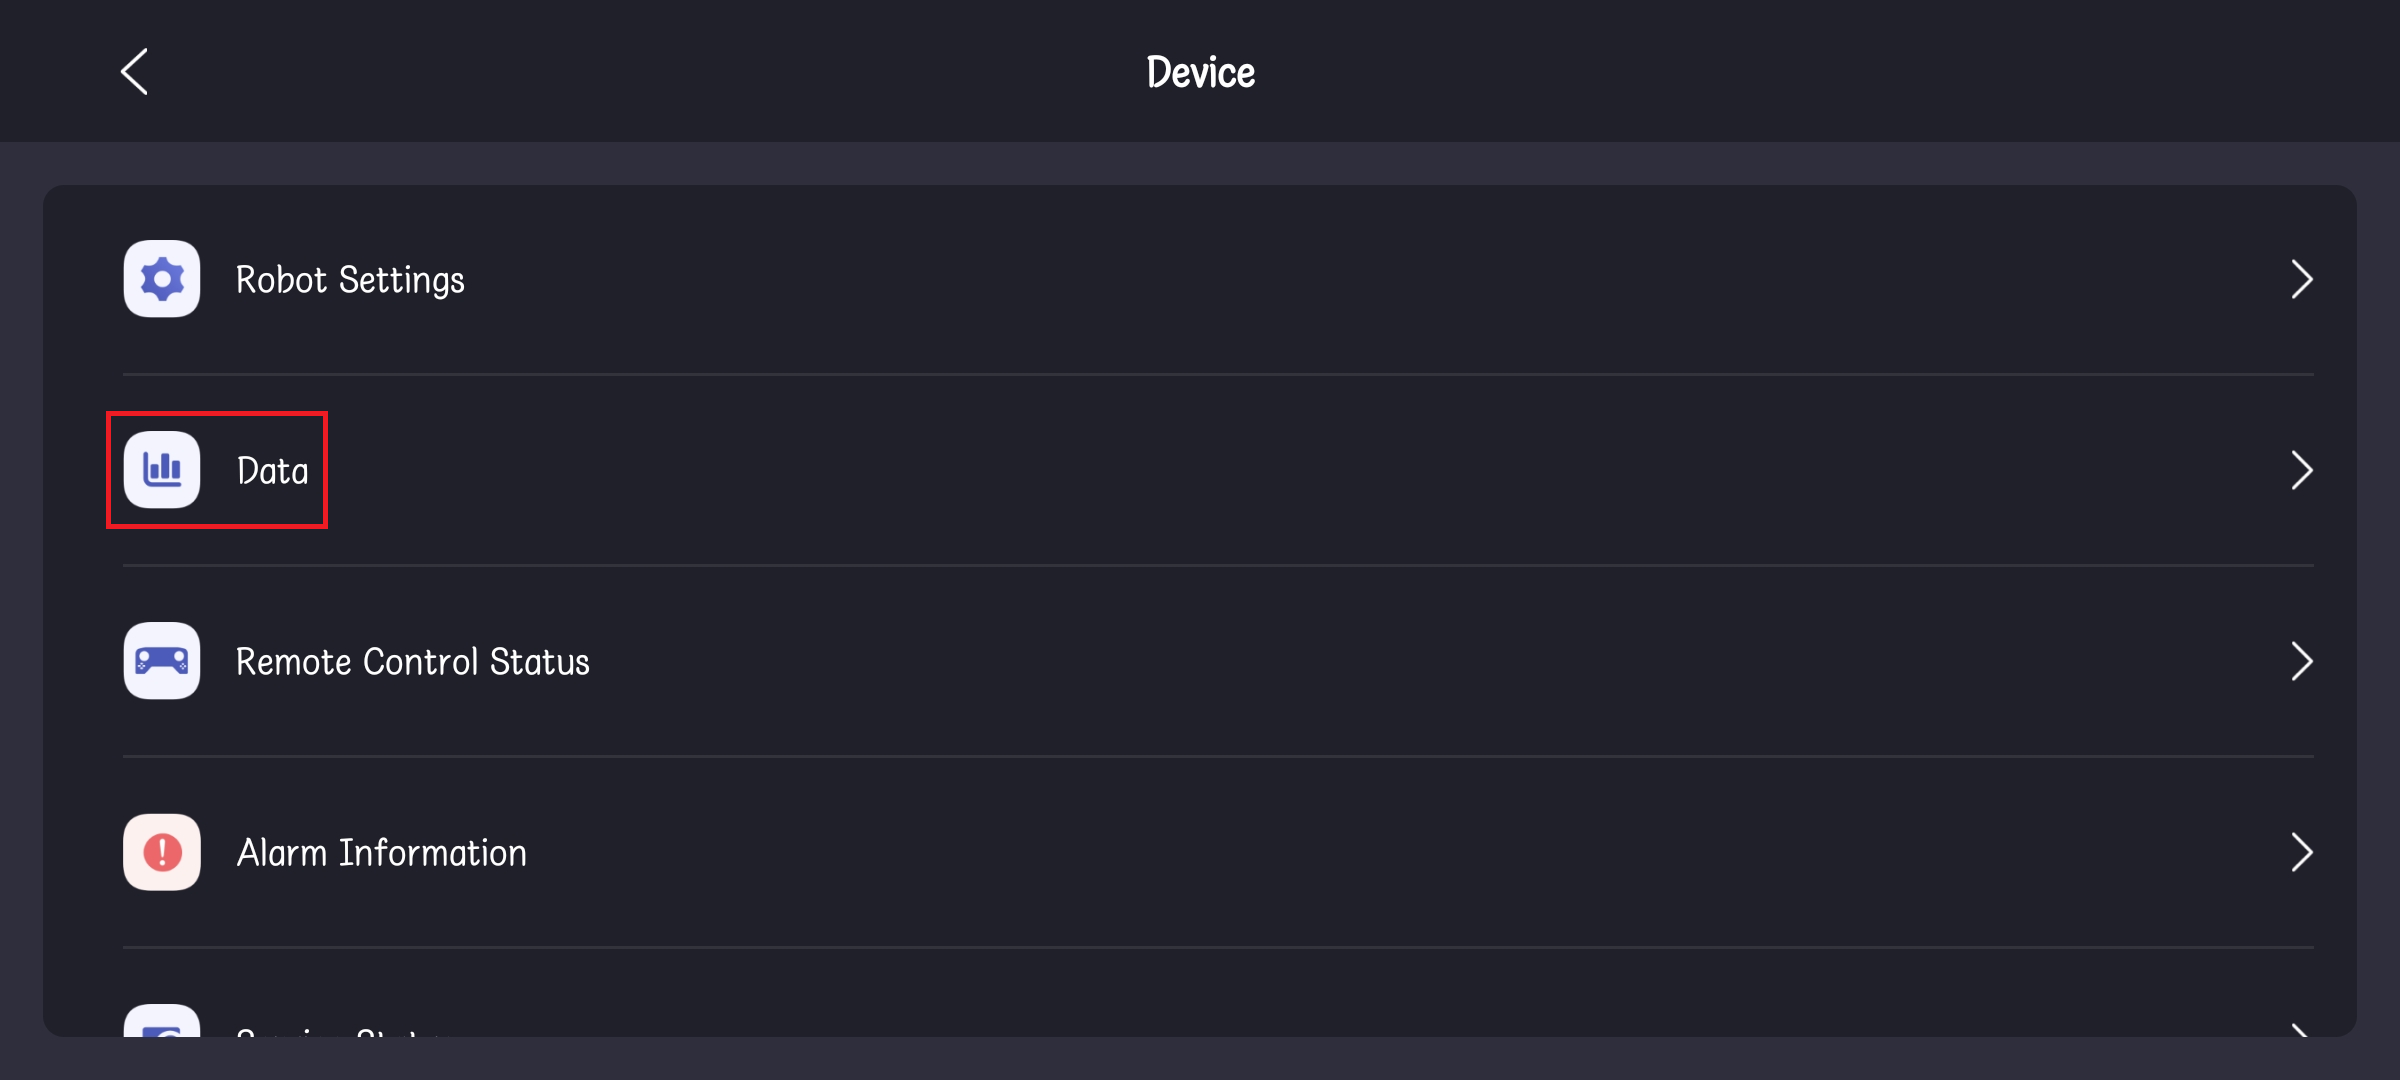The image size is (2400, 1080).
Task: Tap the back arrow icon
Action: (x=135, y=72)
